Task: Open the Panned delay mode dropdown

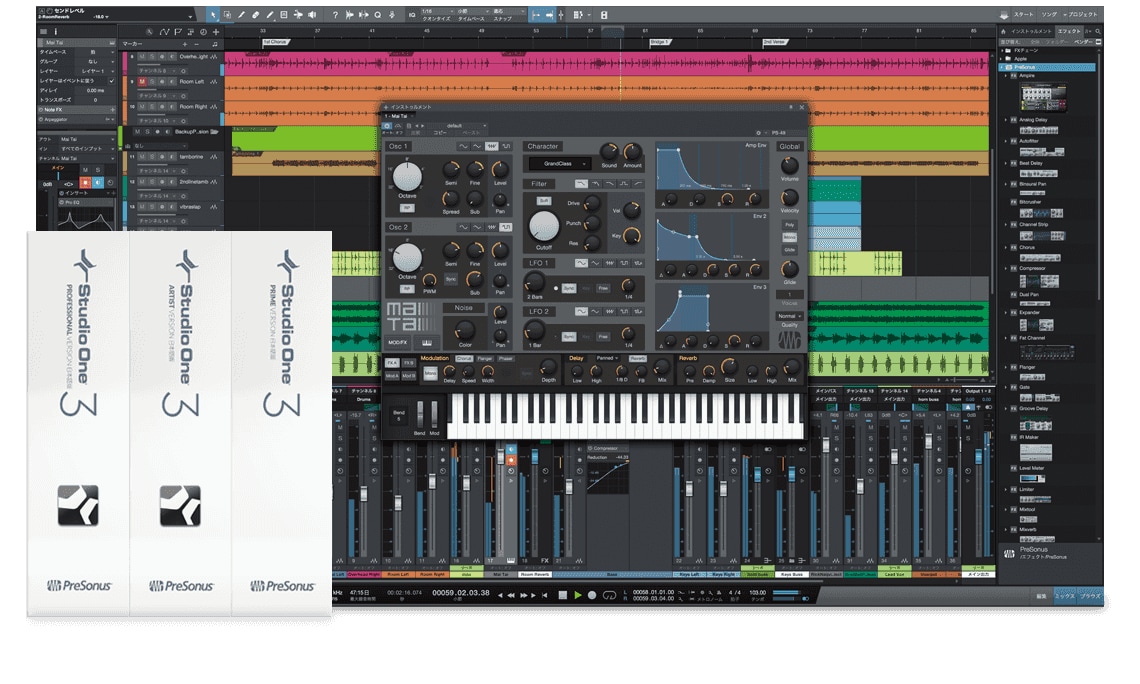Action: pos(606,358)
